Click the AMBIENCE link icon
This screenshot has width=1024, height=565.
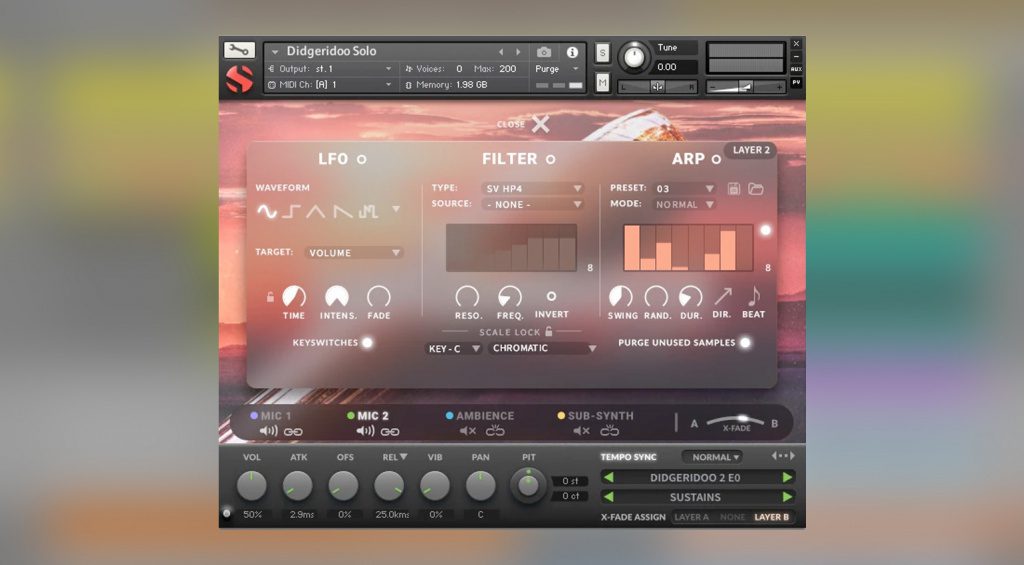[x=495, y=431]
